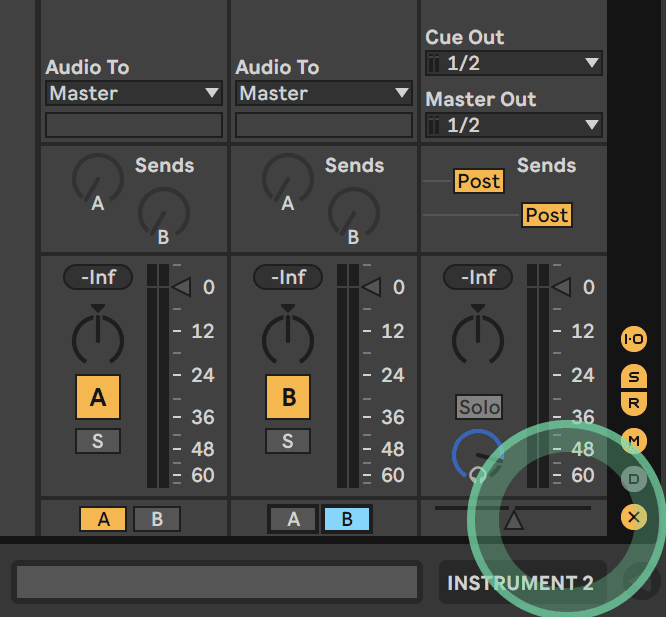Toggle the Crossfader X show/hide button
The image size is (666, 617).
point(634,517)
